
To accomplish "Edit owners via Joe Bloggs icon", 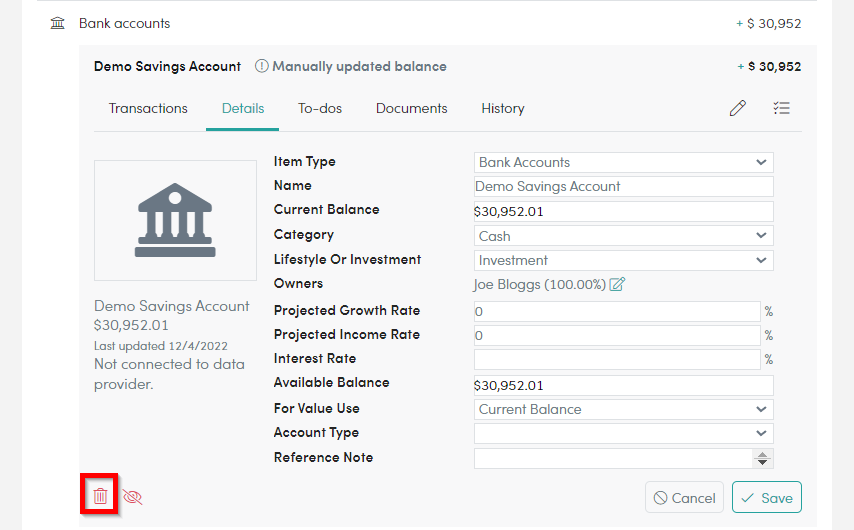I will [x=617, y=284].
